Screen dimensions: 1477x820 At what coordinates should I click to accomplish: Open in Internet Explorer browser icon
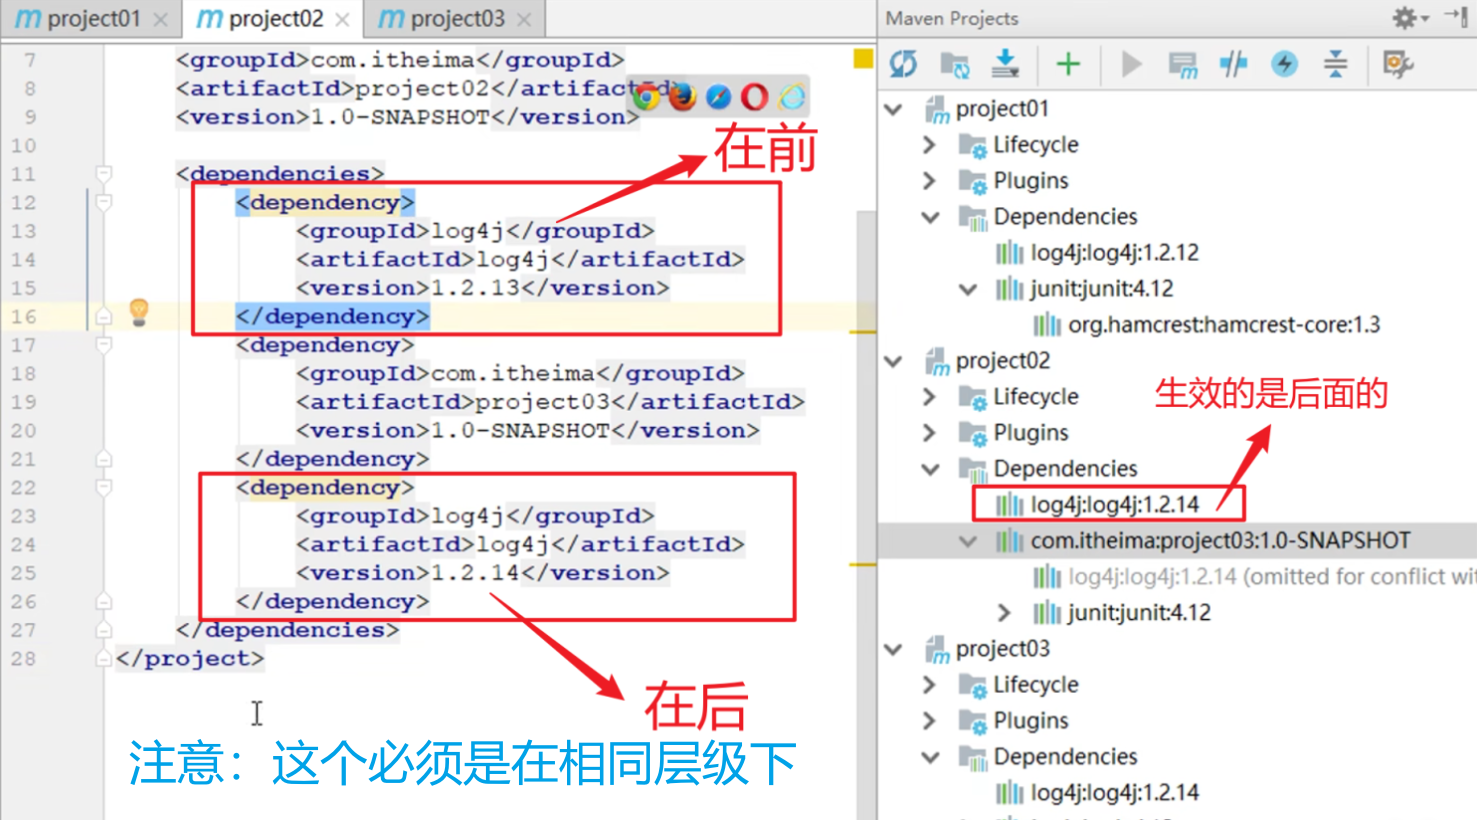pos(792,97)
